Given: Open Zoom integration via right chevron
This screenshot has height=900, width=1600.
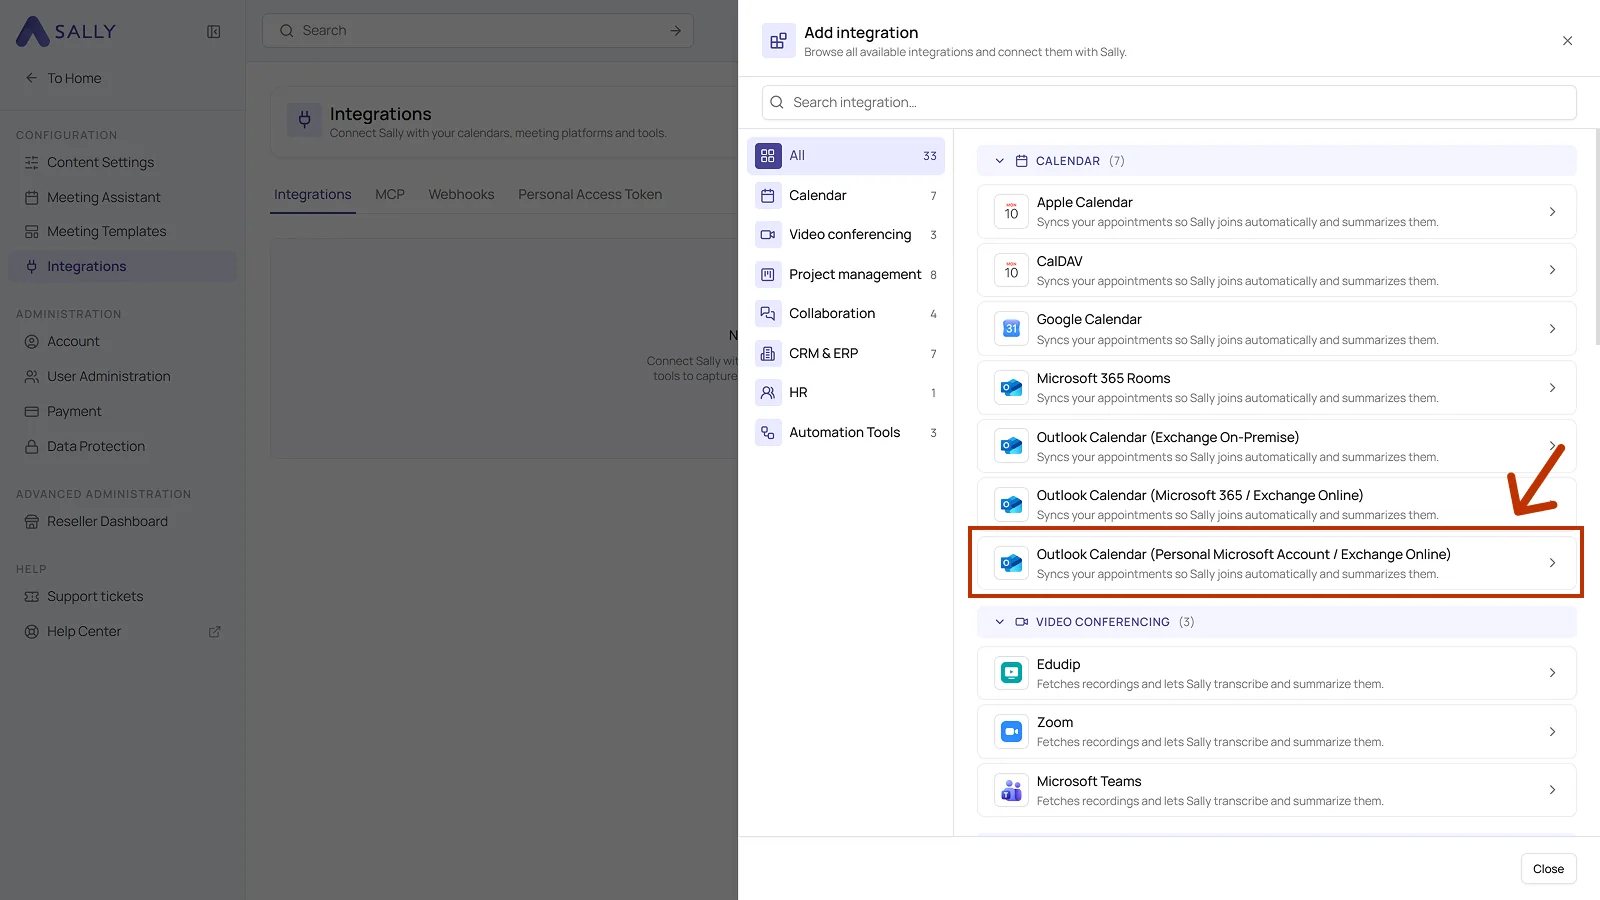Looking at the screenshot, I should click(1552, 732).
